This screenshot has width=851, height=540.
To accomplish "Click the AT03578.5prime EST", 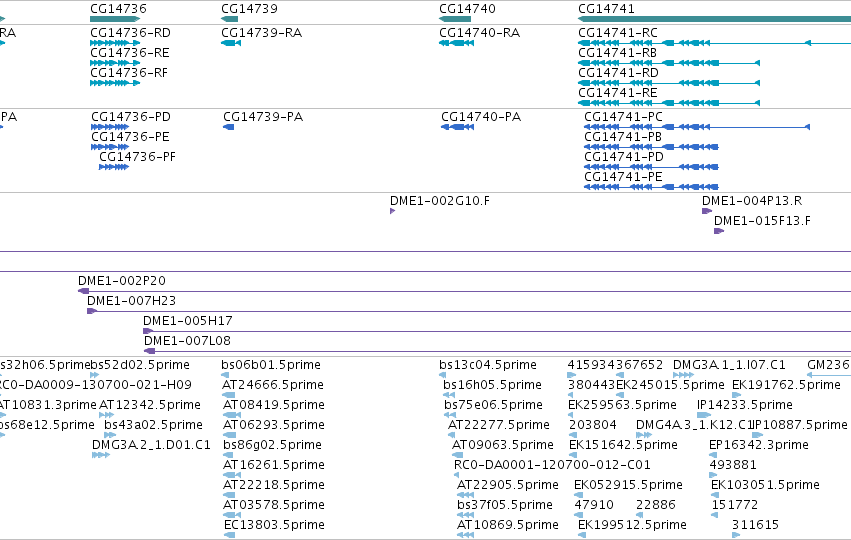I will [232, 516].
